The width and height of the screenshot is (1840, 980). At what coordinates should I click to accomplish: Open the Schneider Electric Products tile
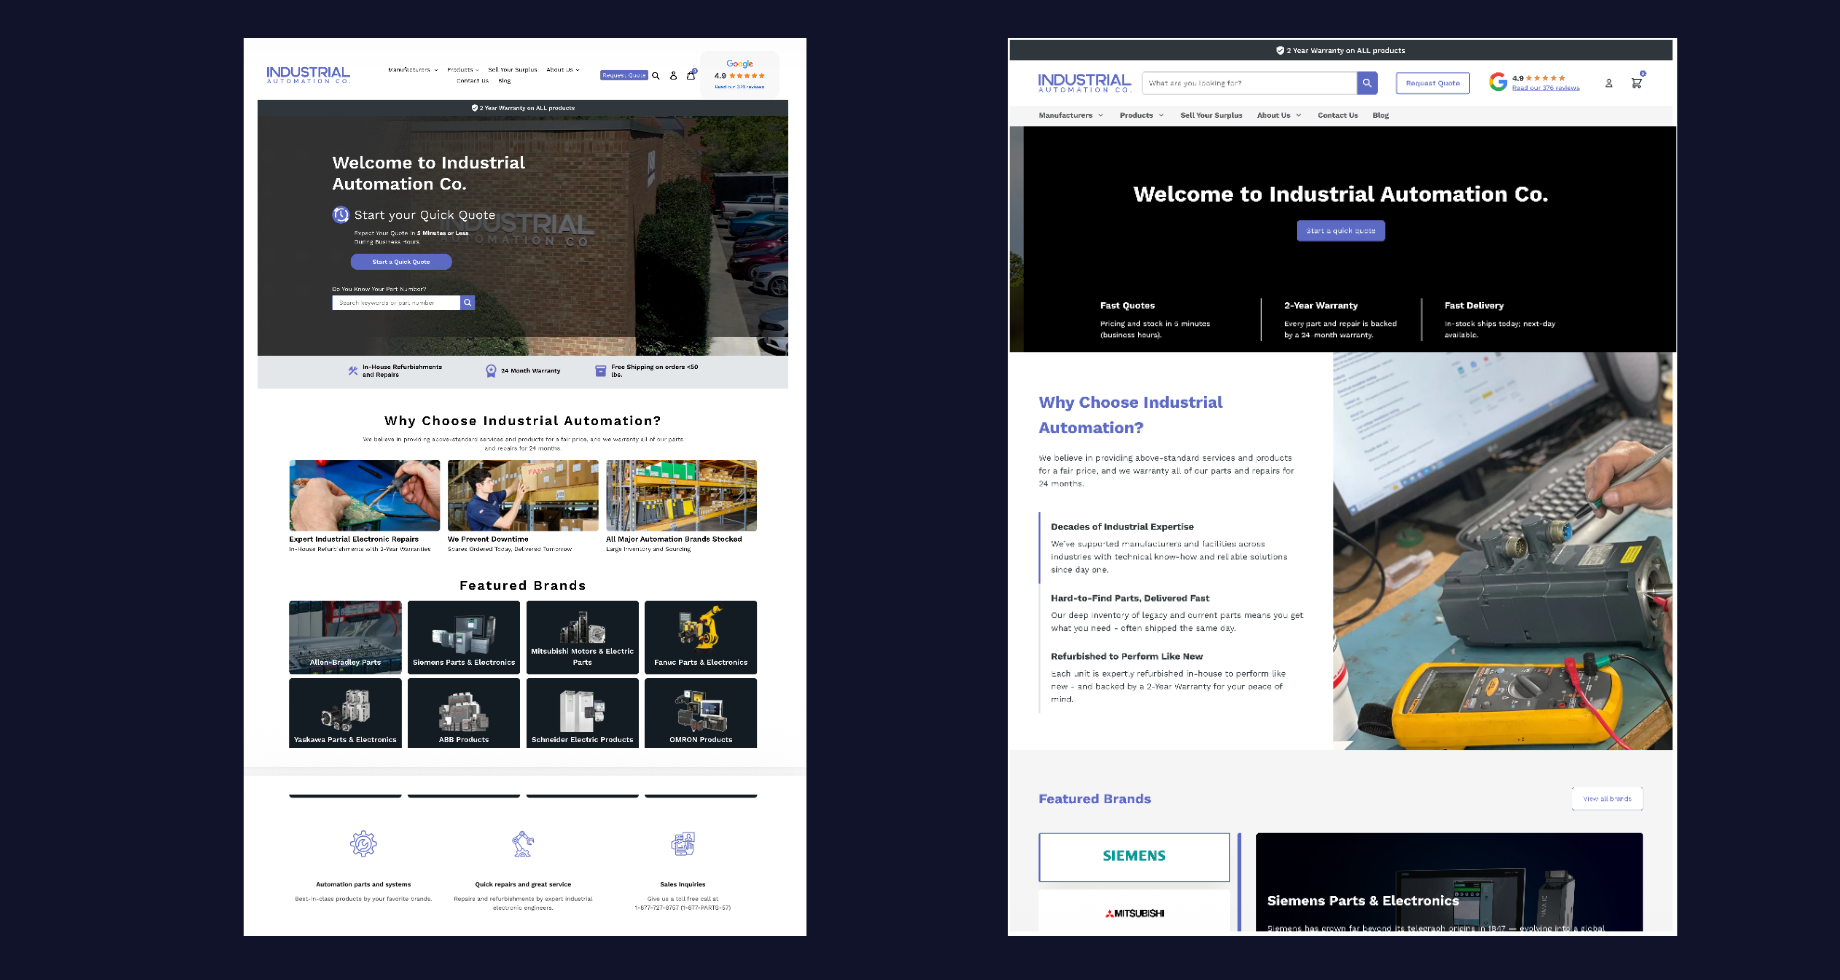[582, 713]
